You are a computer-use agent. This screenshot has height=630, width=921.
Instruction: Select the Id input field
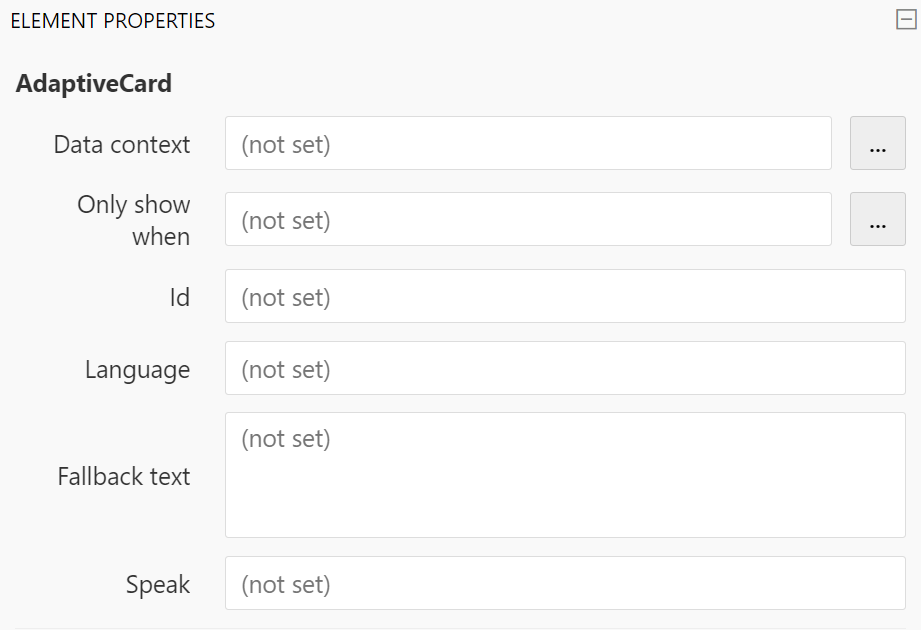tap(564, 296)
